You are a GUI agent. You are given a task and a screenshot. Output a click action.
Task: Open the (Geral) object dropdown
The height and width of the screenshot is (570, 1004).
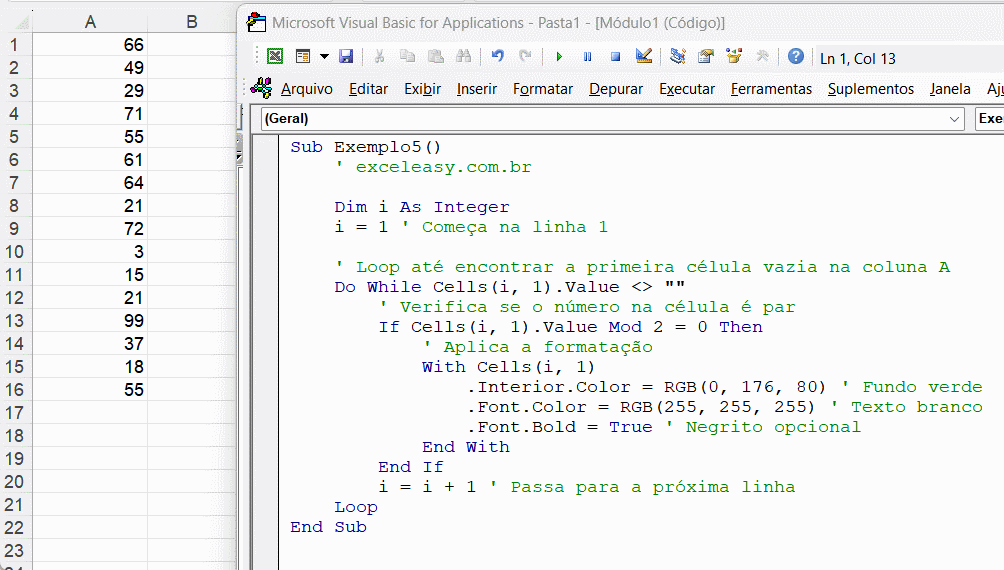[611, 119]
